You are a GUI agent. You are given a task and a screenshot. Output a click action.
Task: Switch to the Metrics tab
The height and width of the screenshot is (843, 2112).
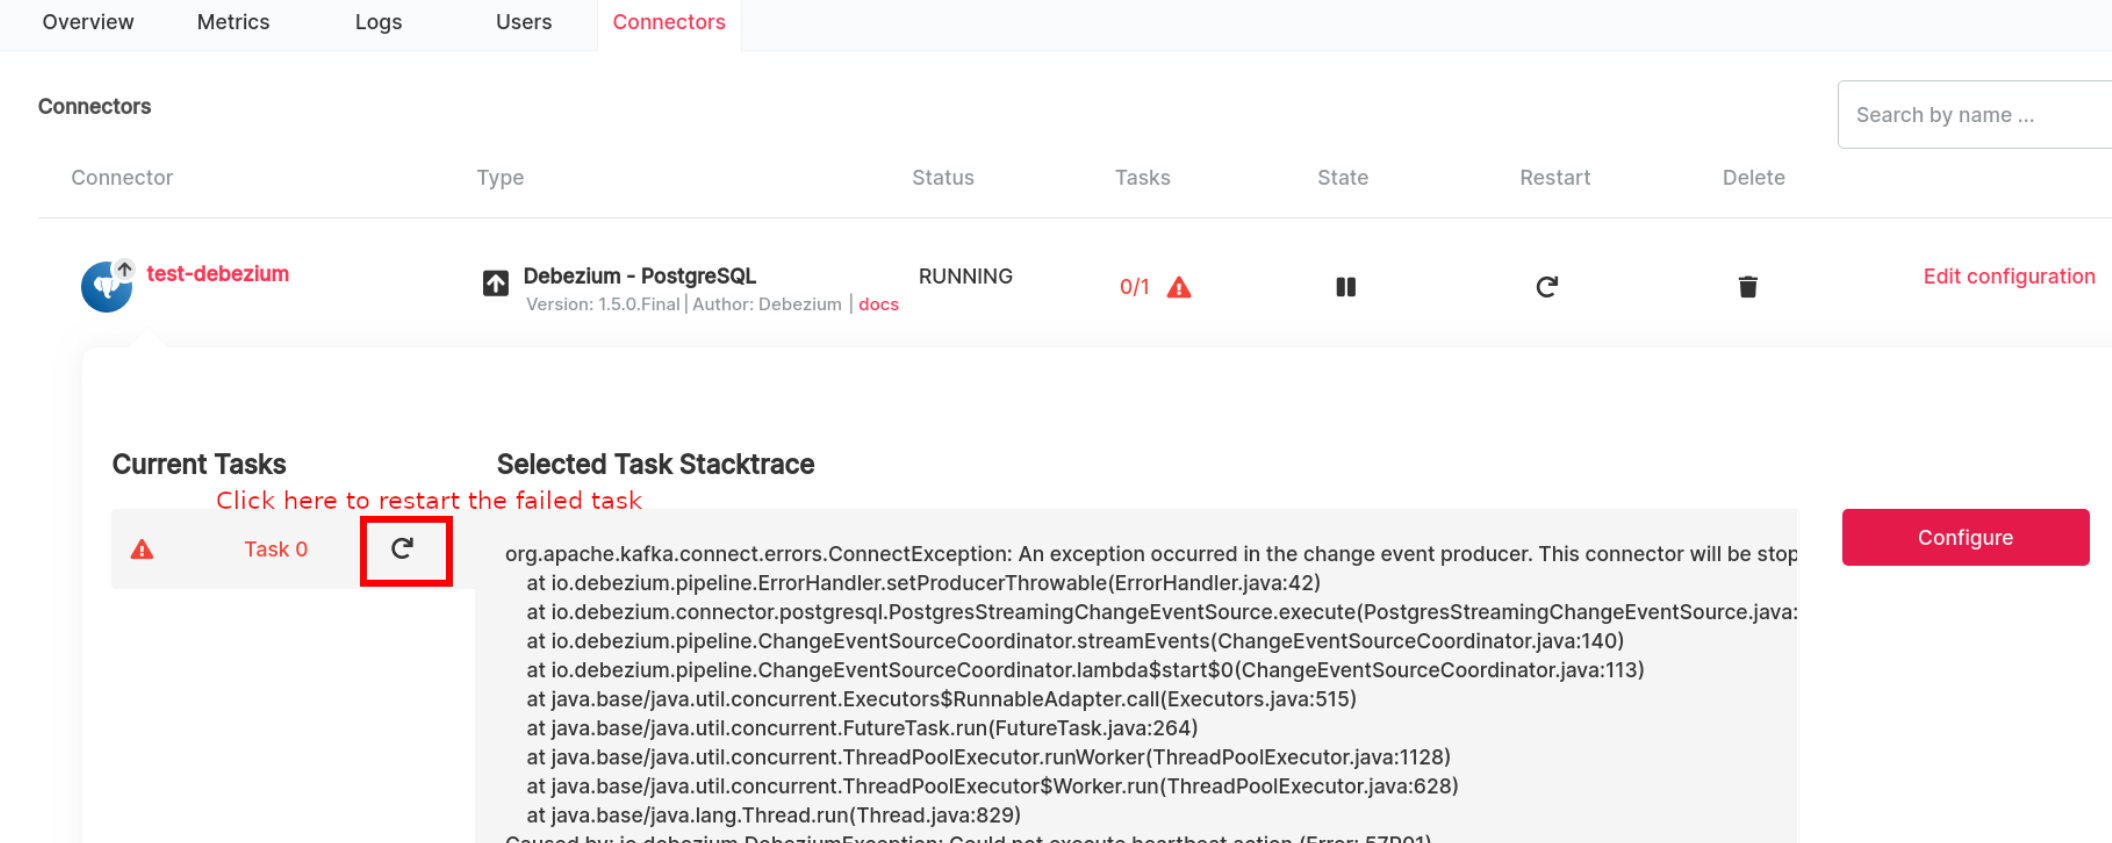click(233, 22)
